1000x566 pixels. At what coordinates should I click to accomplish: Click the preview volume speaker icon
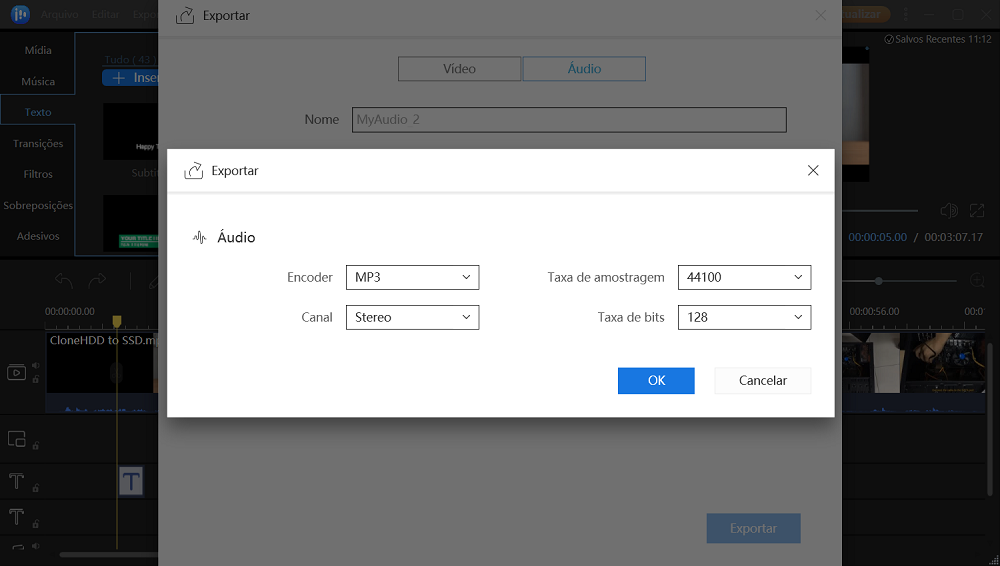click(948, 211)
